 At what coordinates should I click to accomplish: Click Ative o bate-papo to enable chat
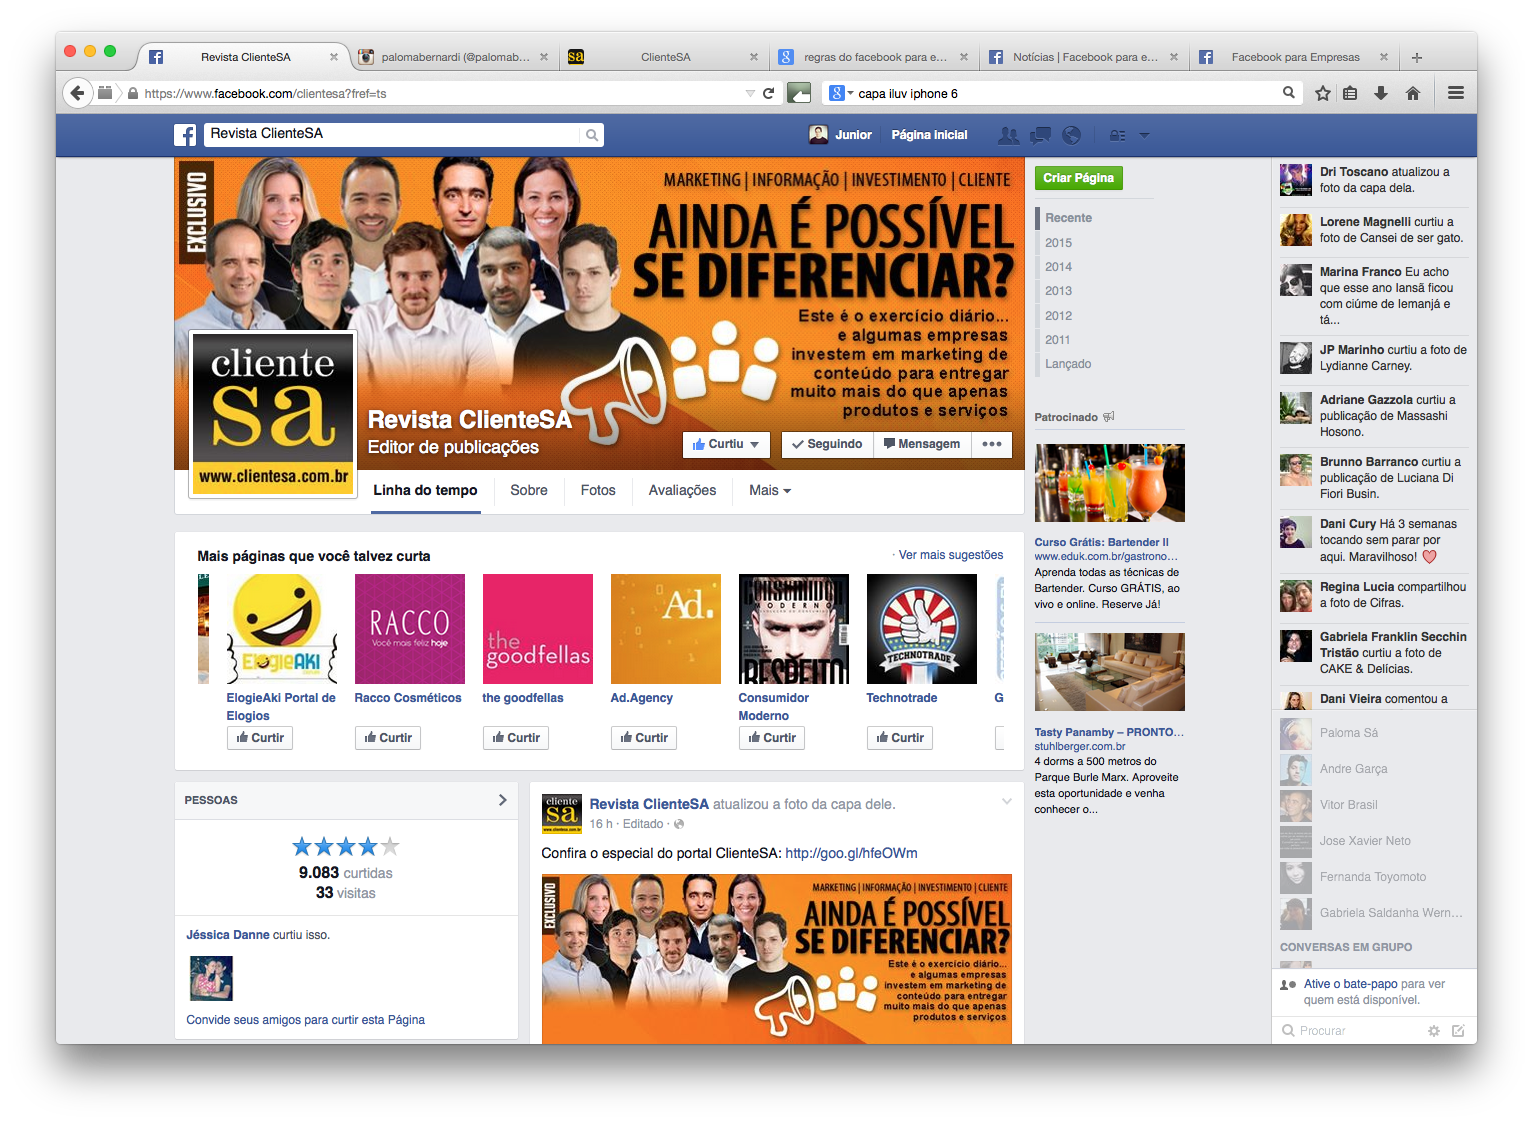click(1351, 984)
